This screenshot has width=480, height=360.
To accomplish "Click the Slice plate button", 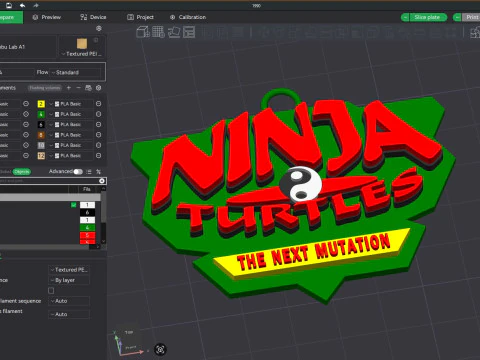I will (x=428, y=17).
